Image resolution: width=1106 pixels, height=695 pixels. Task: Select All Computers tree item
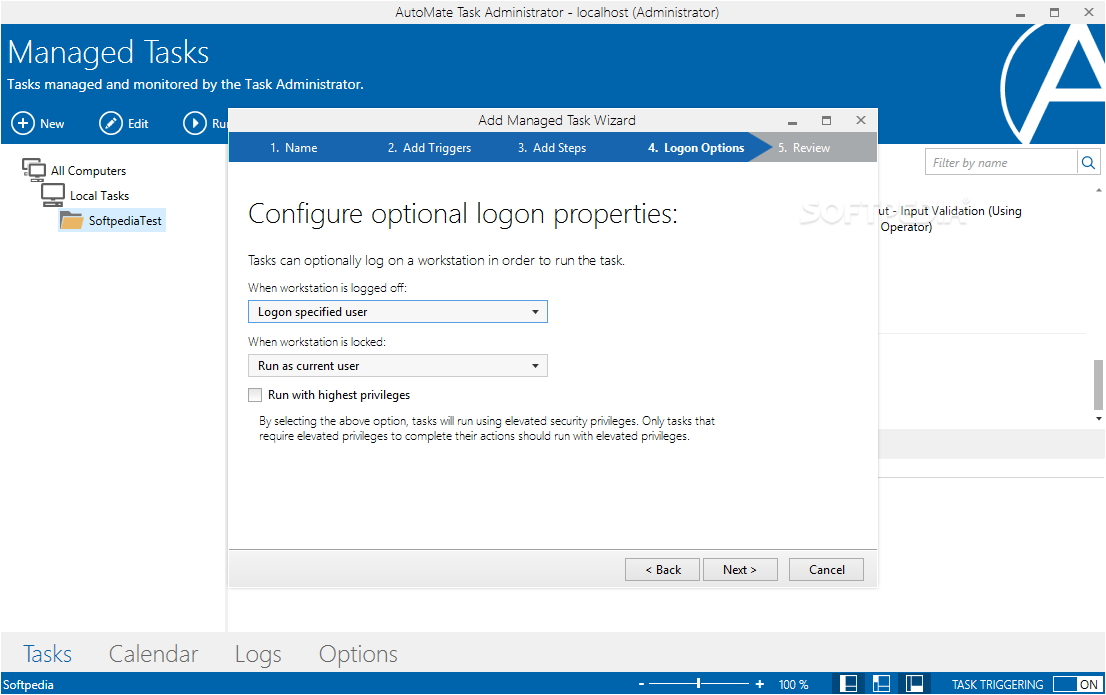tap(88, 171)
